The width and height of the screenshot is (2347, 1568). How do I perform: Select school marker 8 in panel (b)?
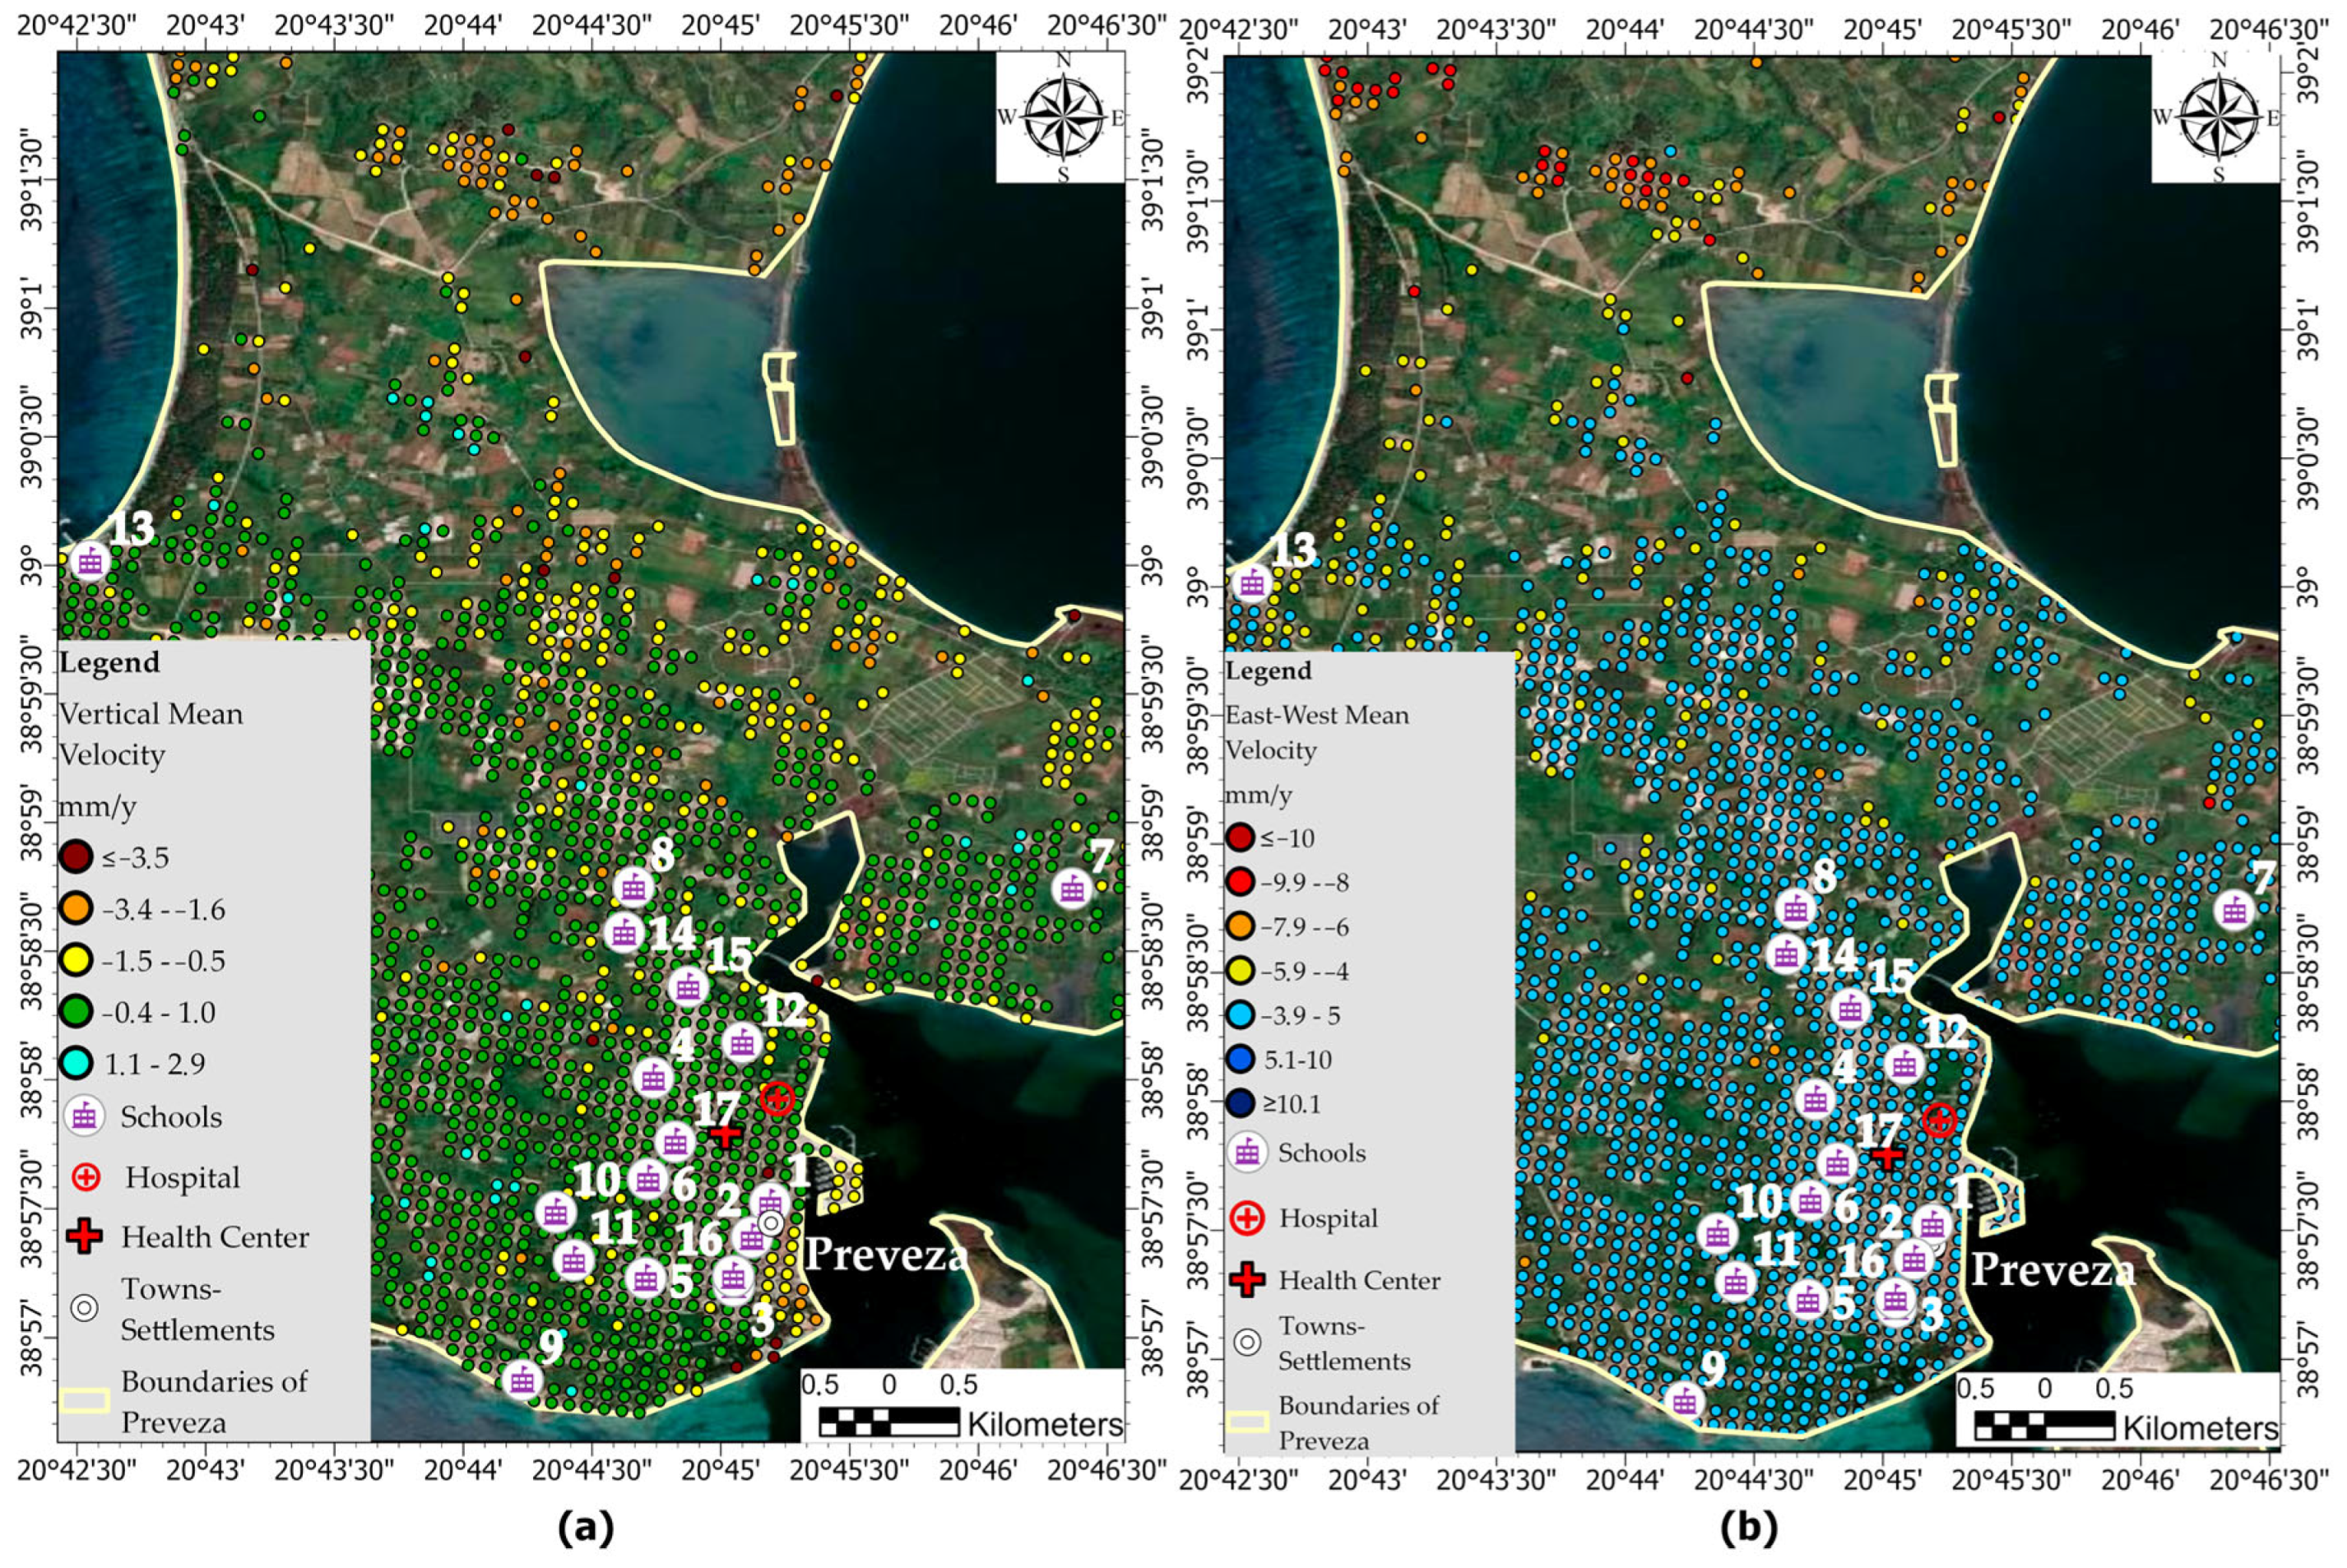point(1796,909)
